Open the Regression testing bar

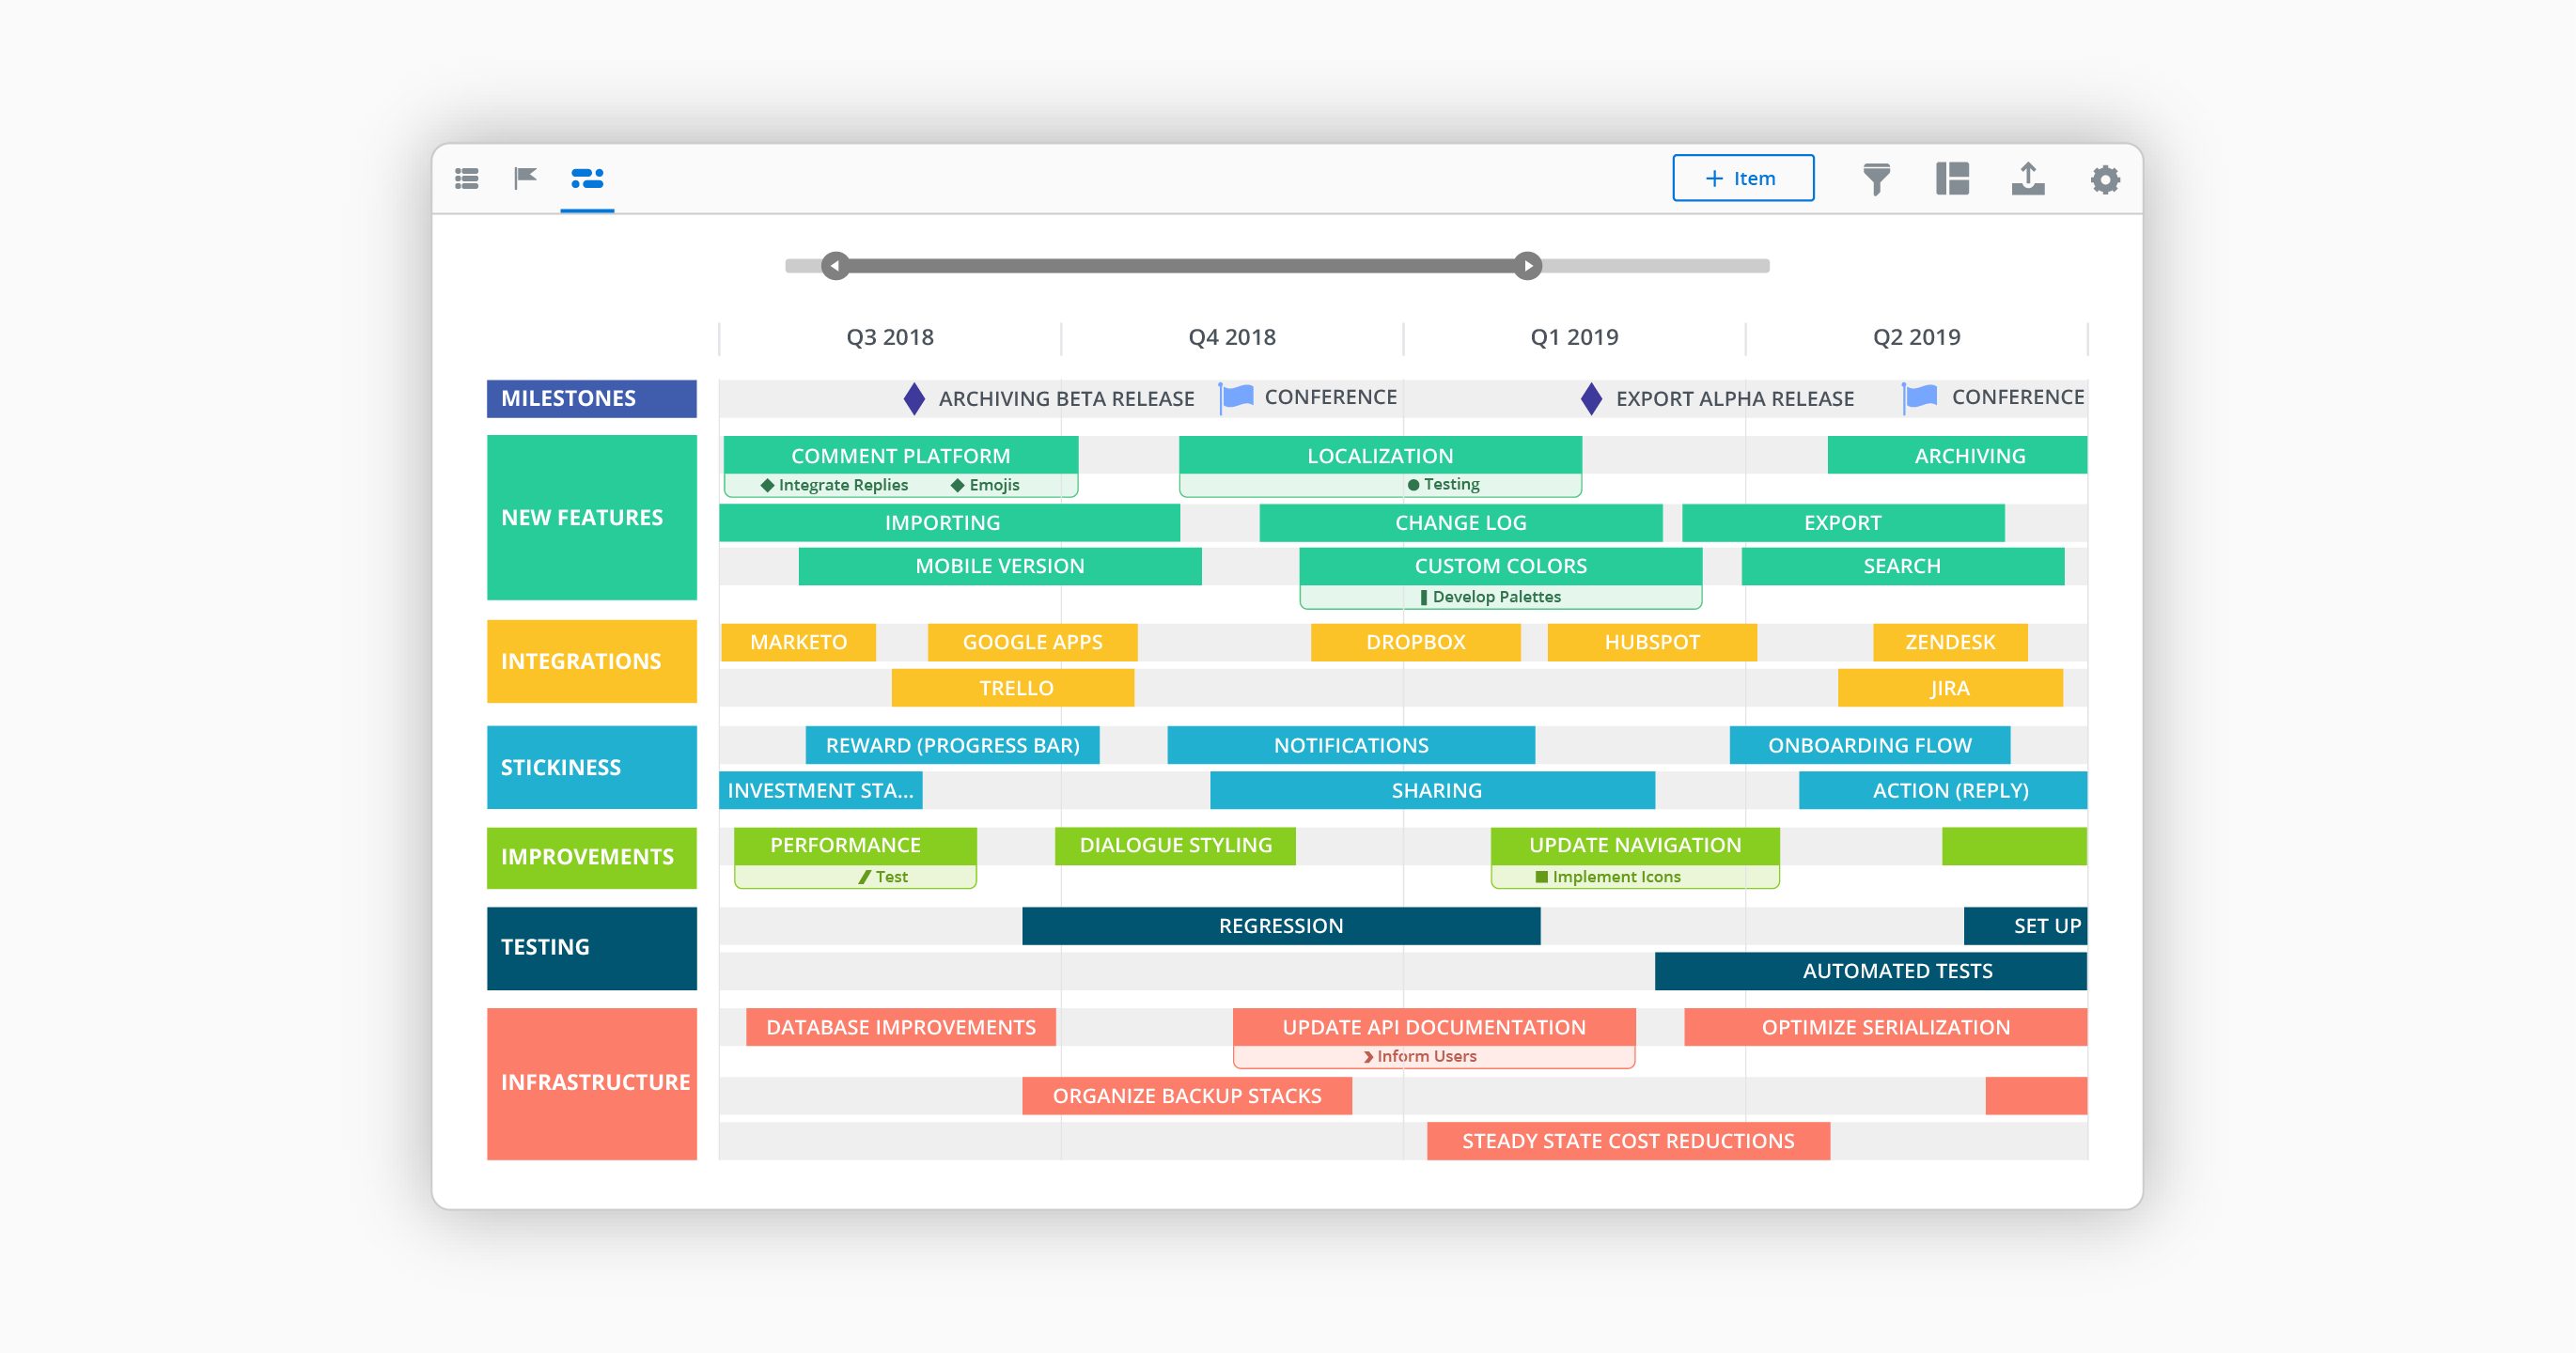(x=1280, y=926)
